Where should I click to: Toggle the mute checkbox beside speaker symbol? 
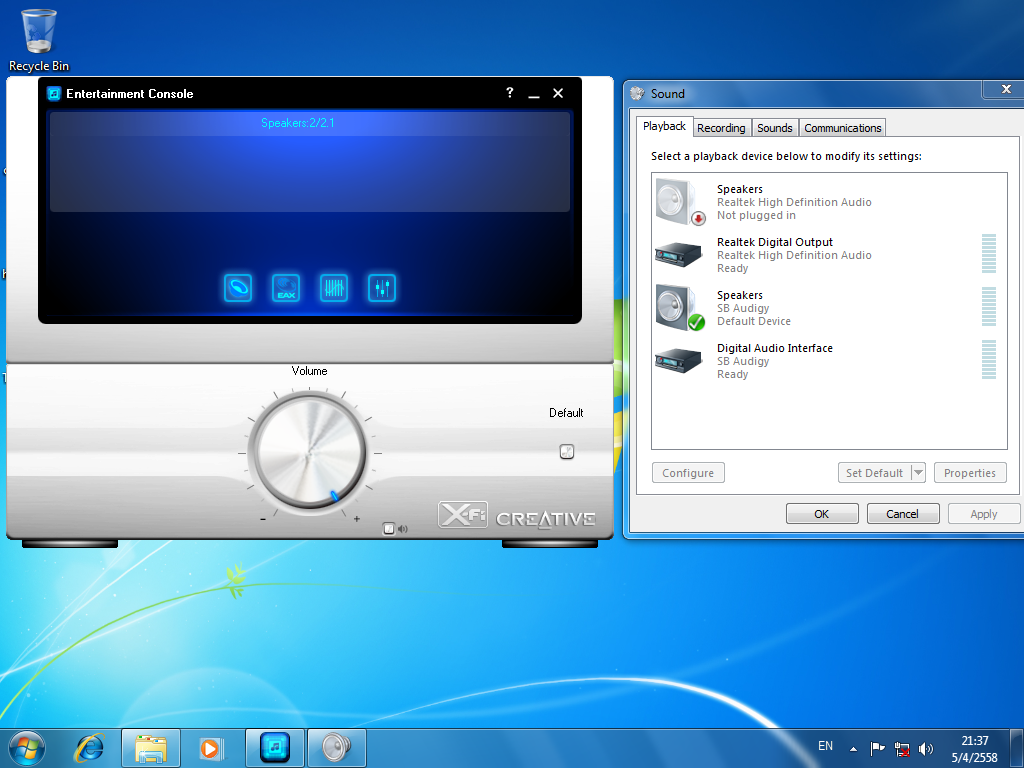pos(389,528)
